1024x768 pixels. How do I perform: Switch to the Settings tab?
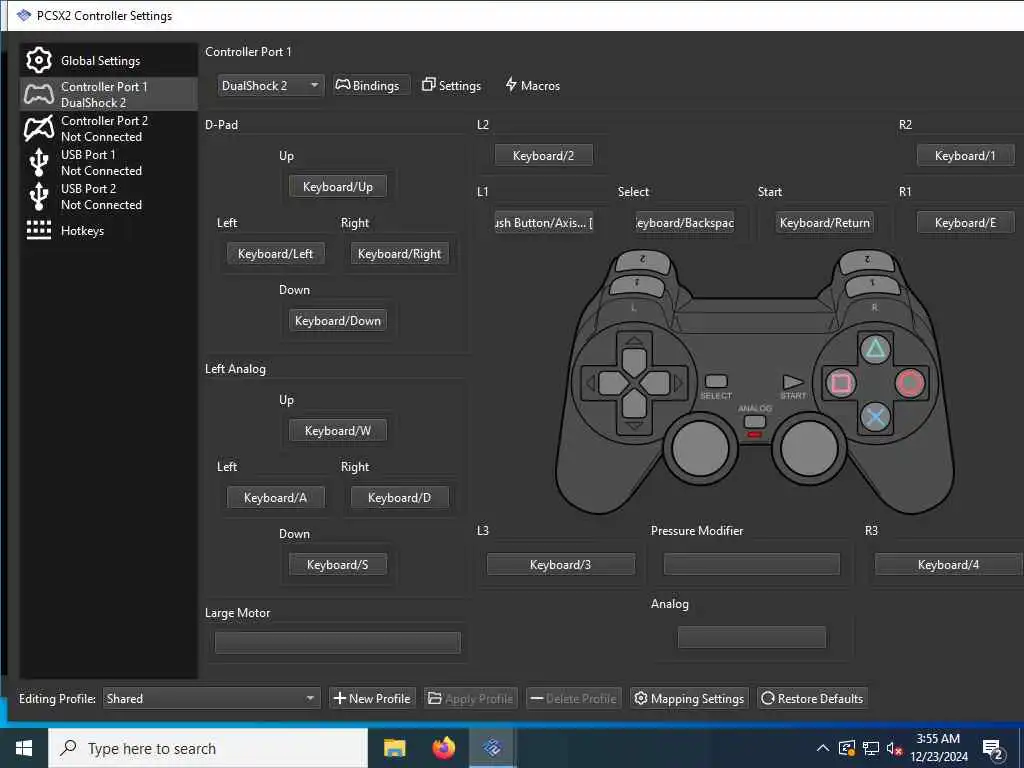[451, 86]
